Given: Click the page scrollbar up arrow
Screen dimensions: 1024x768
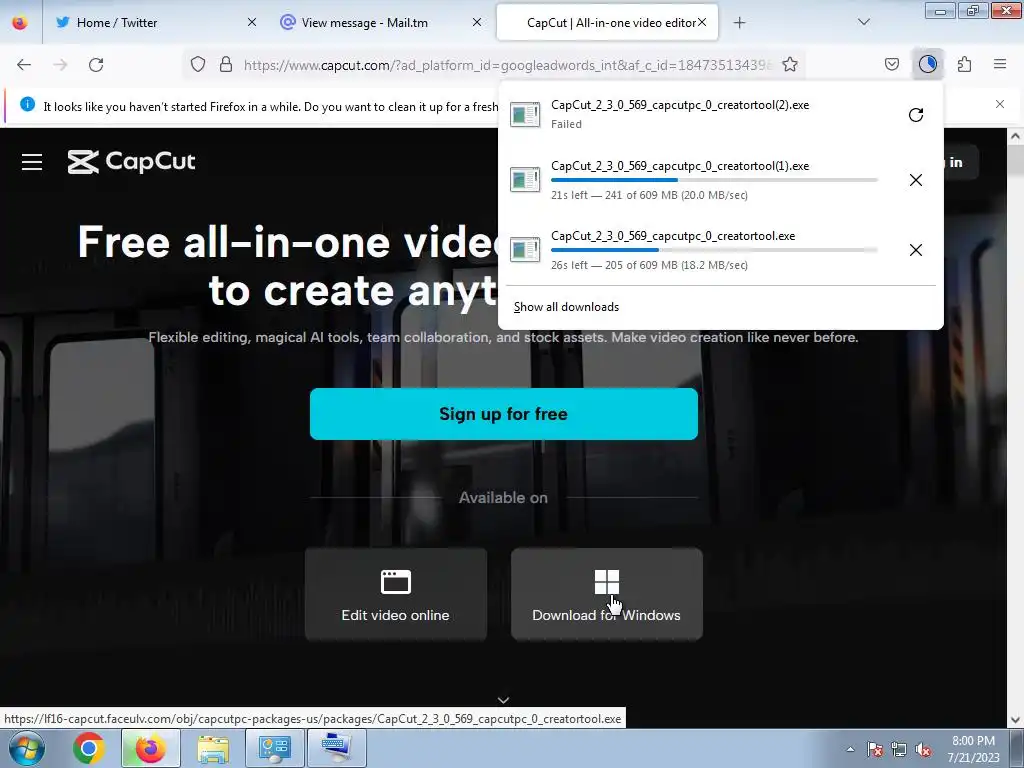Looking at the screenshot, I should click(x=1016, y=136).
